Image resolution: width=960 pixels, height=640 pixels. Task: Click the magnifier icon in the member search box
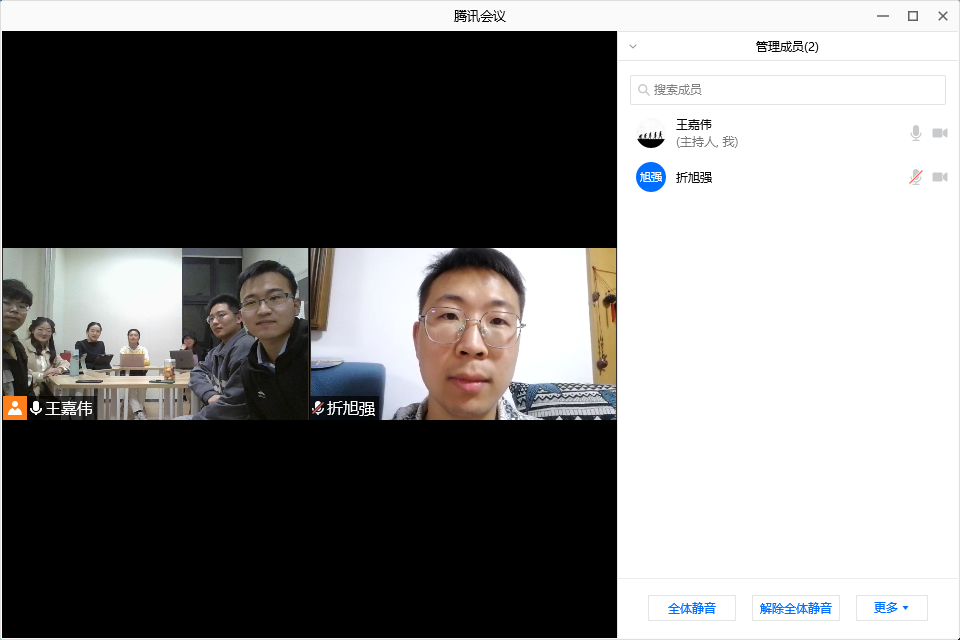644,90
